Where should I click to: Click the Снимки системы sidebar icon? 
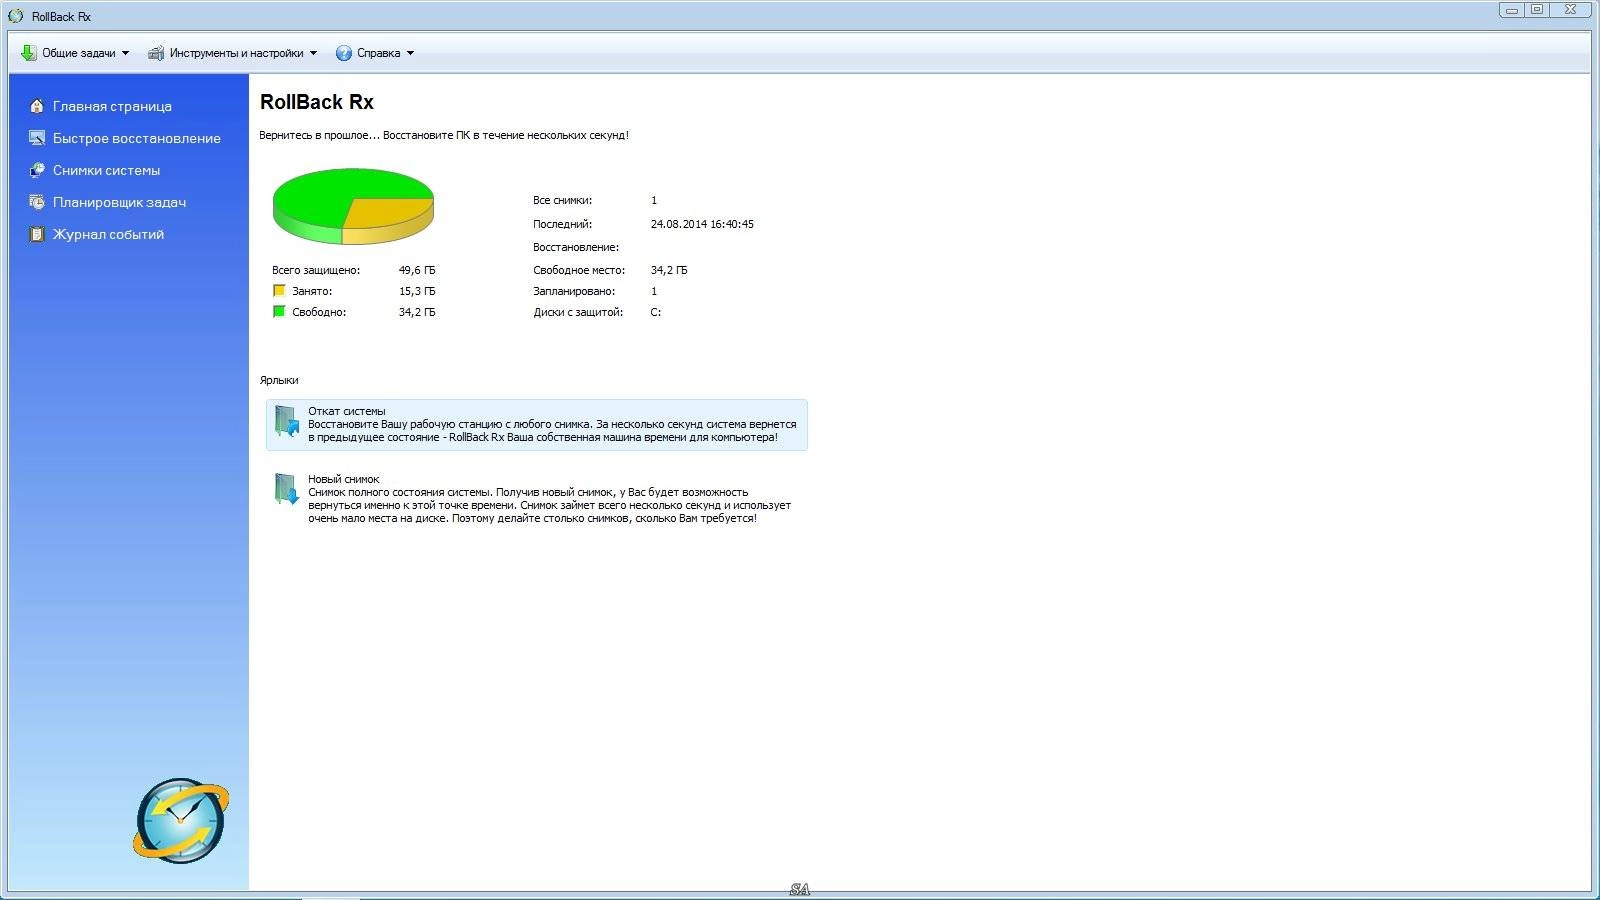point(37,170)
